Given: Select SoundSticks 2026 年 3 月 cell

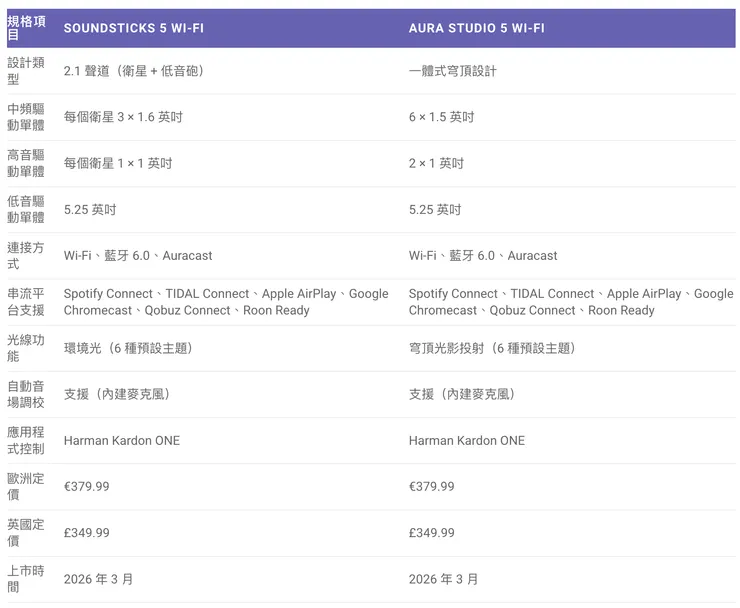Looking at the screenshot, I should (x=98, y=579).
